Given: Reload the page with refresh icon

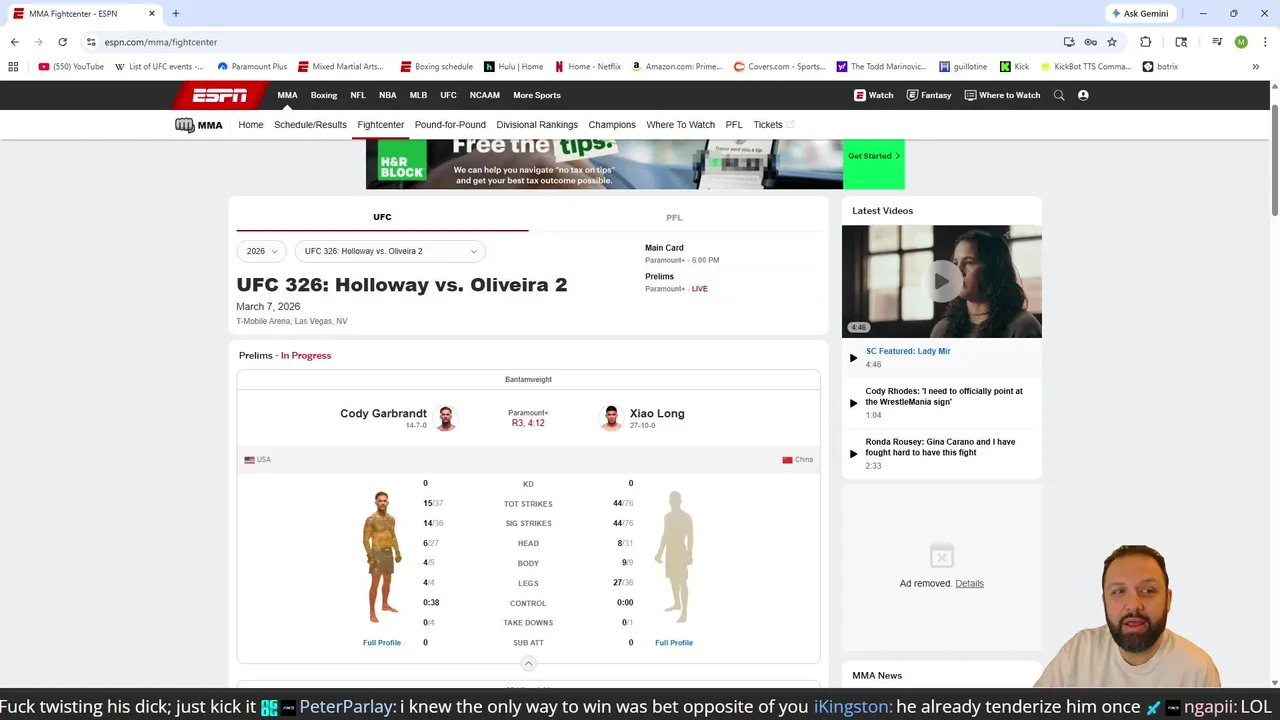Looking at the screenshot, I should [x=62, y=42].
